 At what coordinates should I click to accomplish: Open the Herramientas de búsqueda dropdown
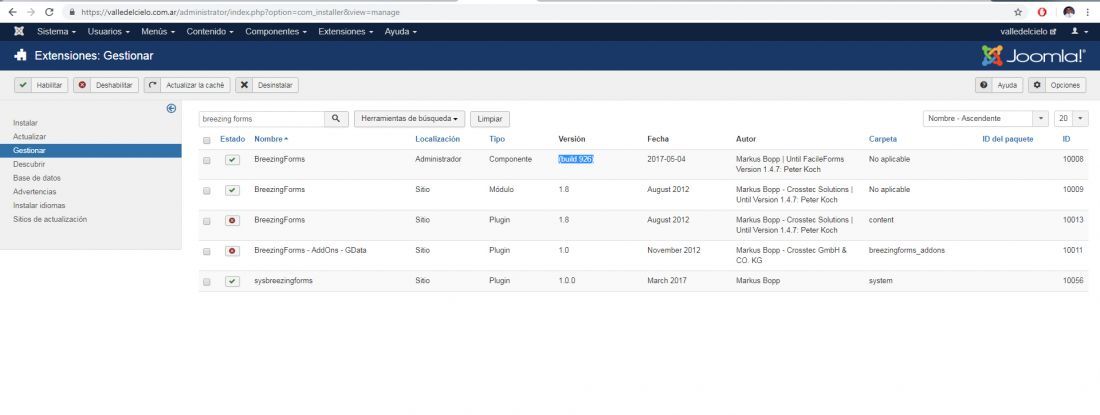(410, 118)
